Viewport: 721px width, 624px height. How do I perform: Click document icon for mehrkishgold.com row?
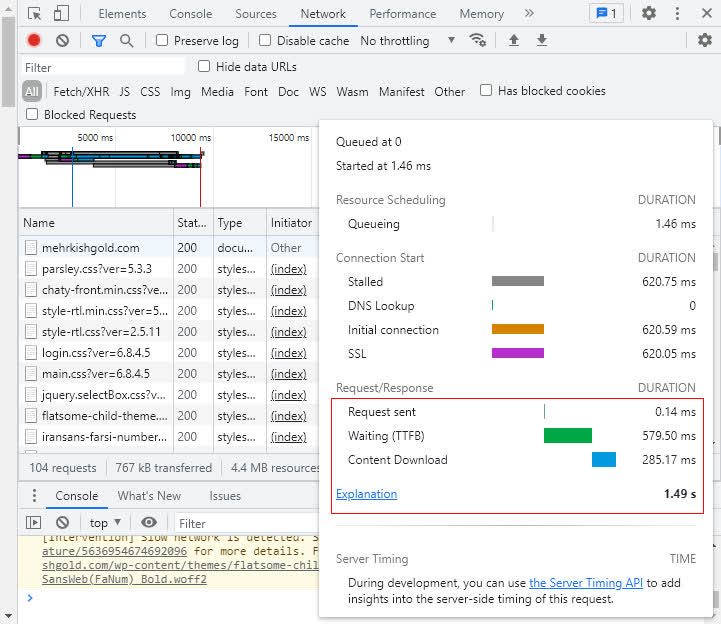pyautogui.click(x=31, y=248)
